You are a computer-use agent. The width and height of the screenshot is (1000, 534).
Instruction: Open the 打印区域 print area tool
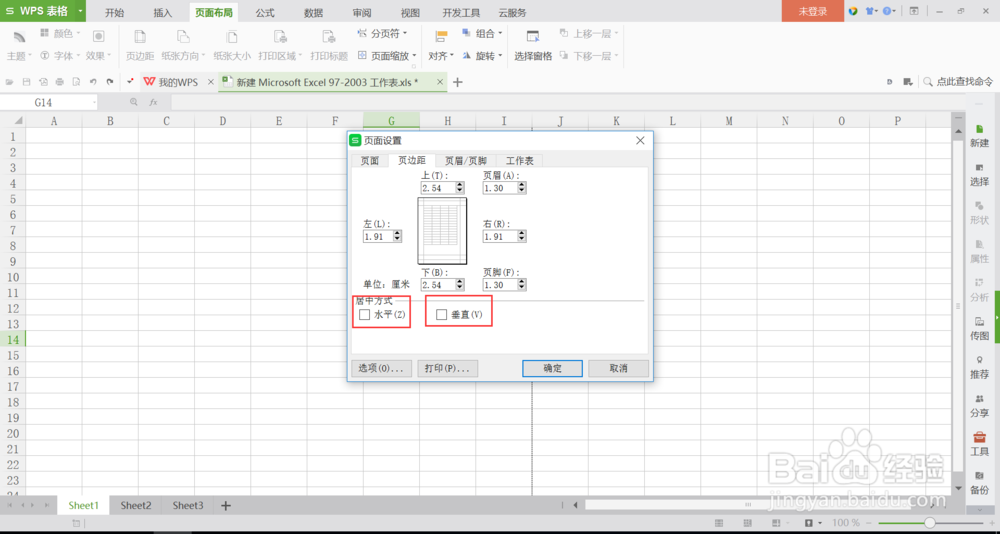(281, 44)
